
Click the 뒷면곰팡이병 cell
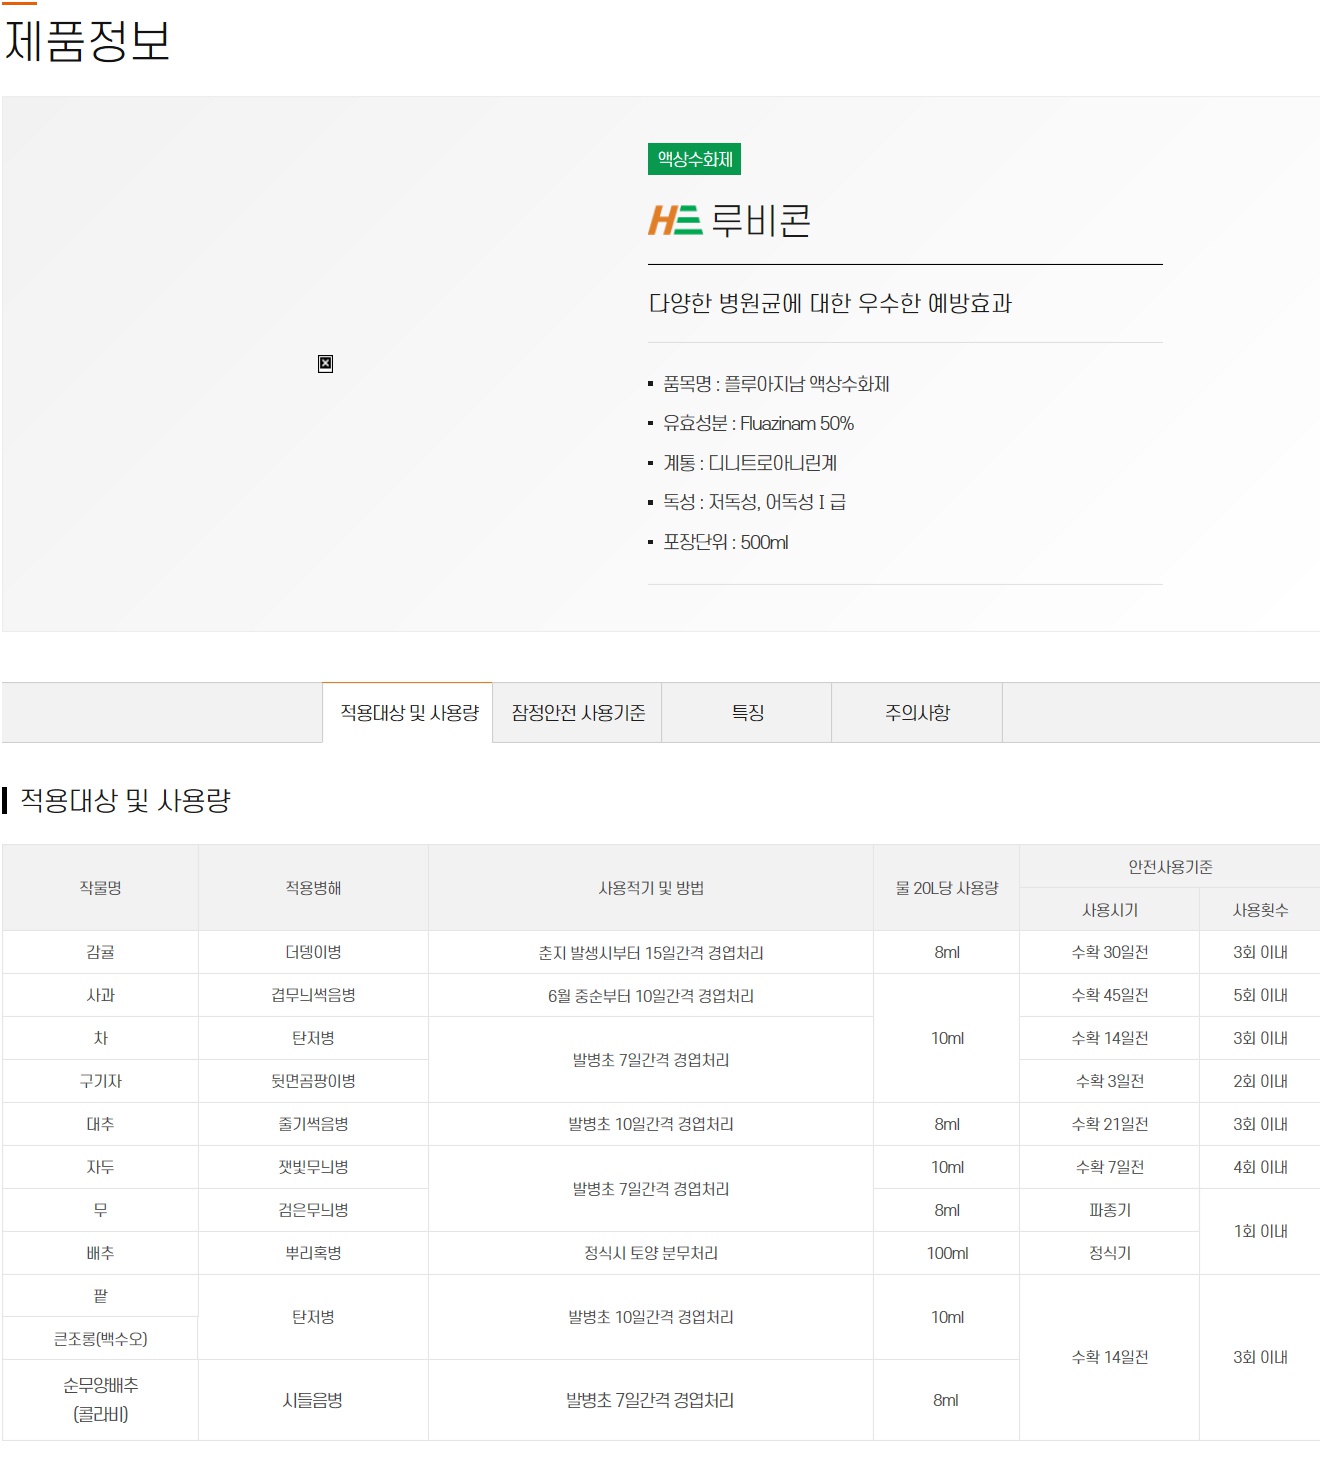(313, 1081)
